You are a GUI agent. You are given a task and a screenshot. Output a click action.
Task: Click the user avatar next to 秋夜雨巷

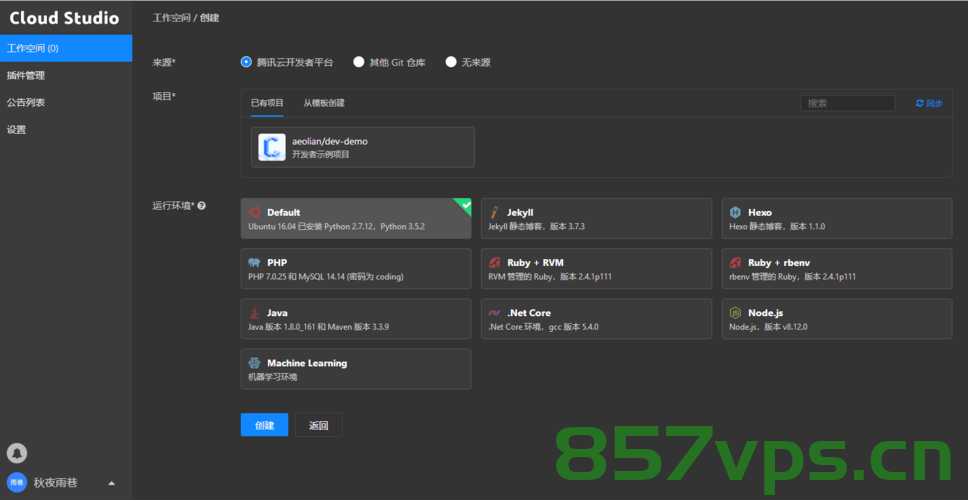17,483
